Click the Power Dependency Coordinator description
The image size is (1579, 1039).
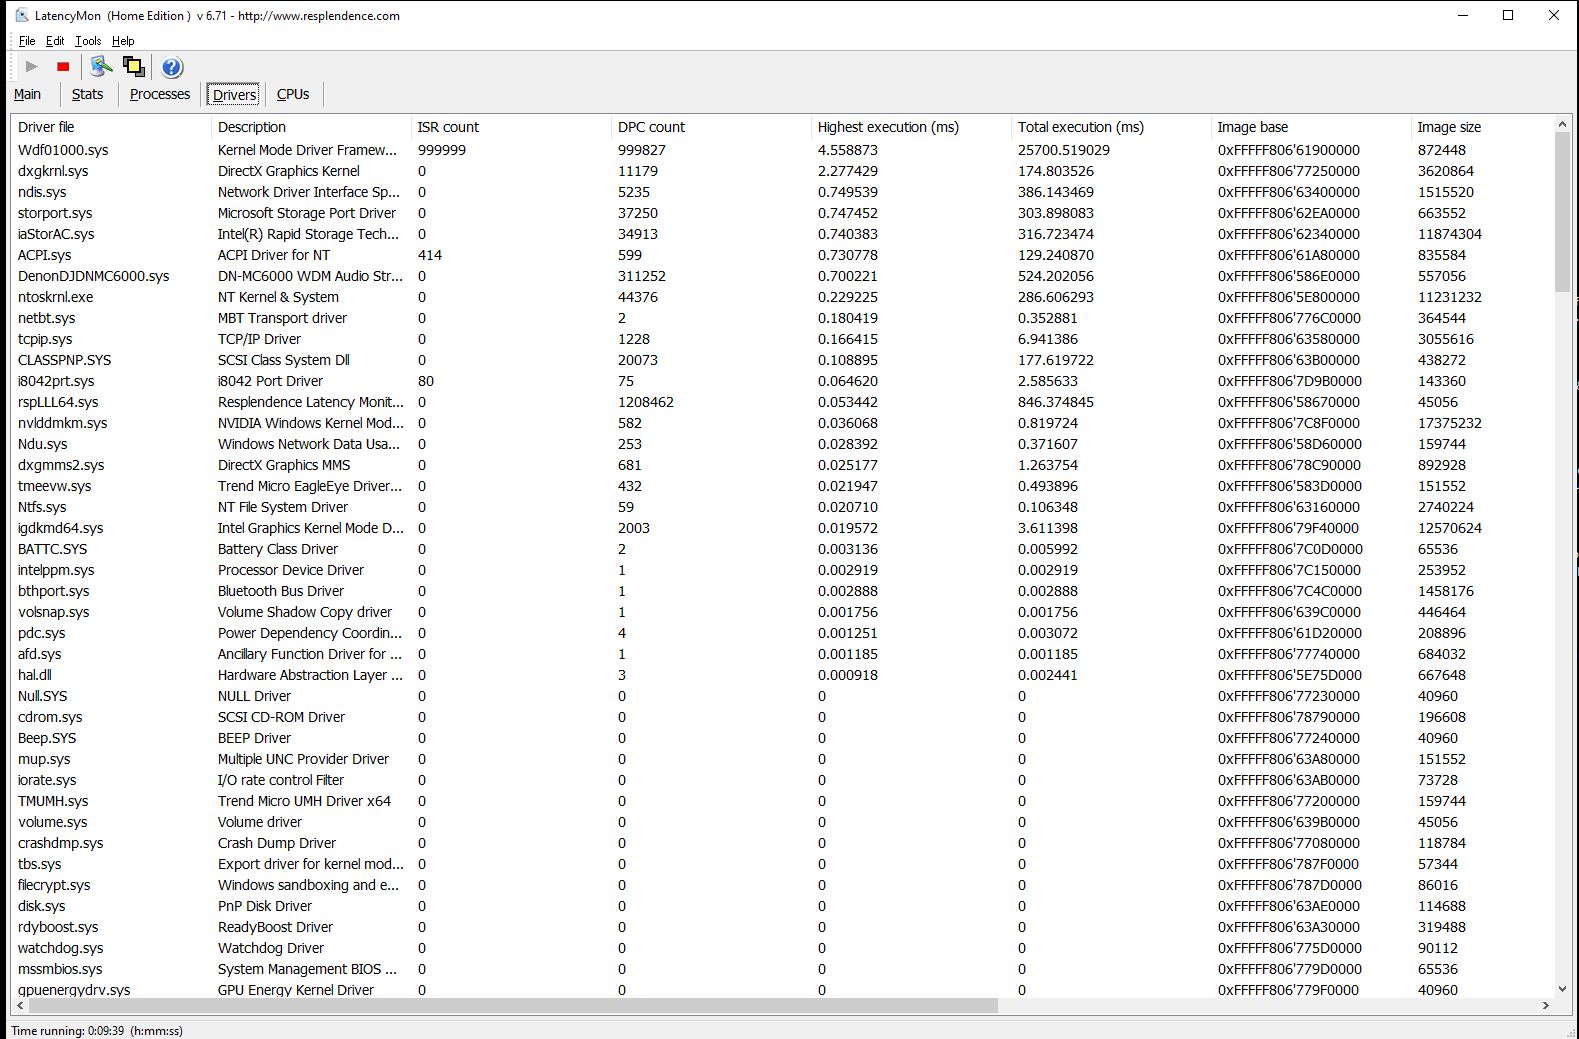click(x=310, y=633)
